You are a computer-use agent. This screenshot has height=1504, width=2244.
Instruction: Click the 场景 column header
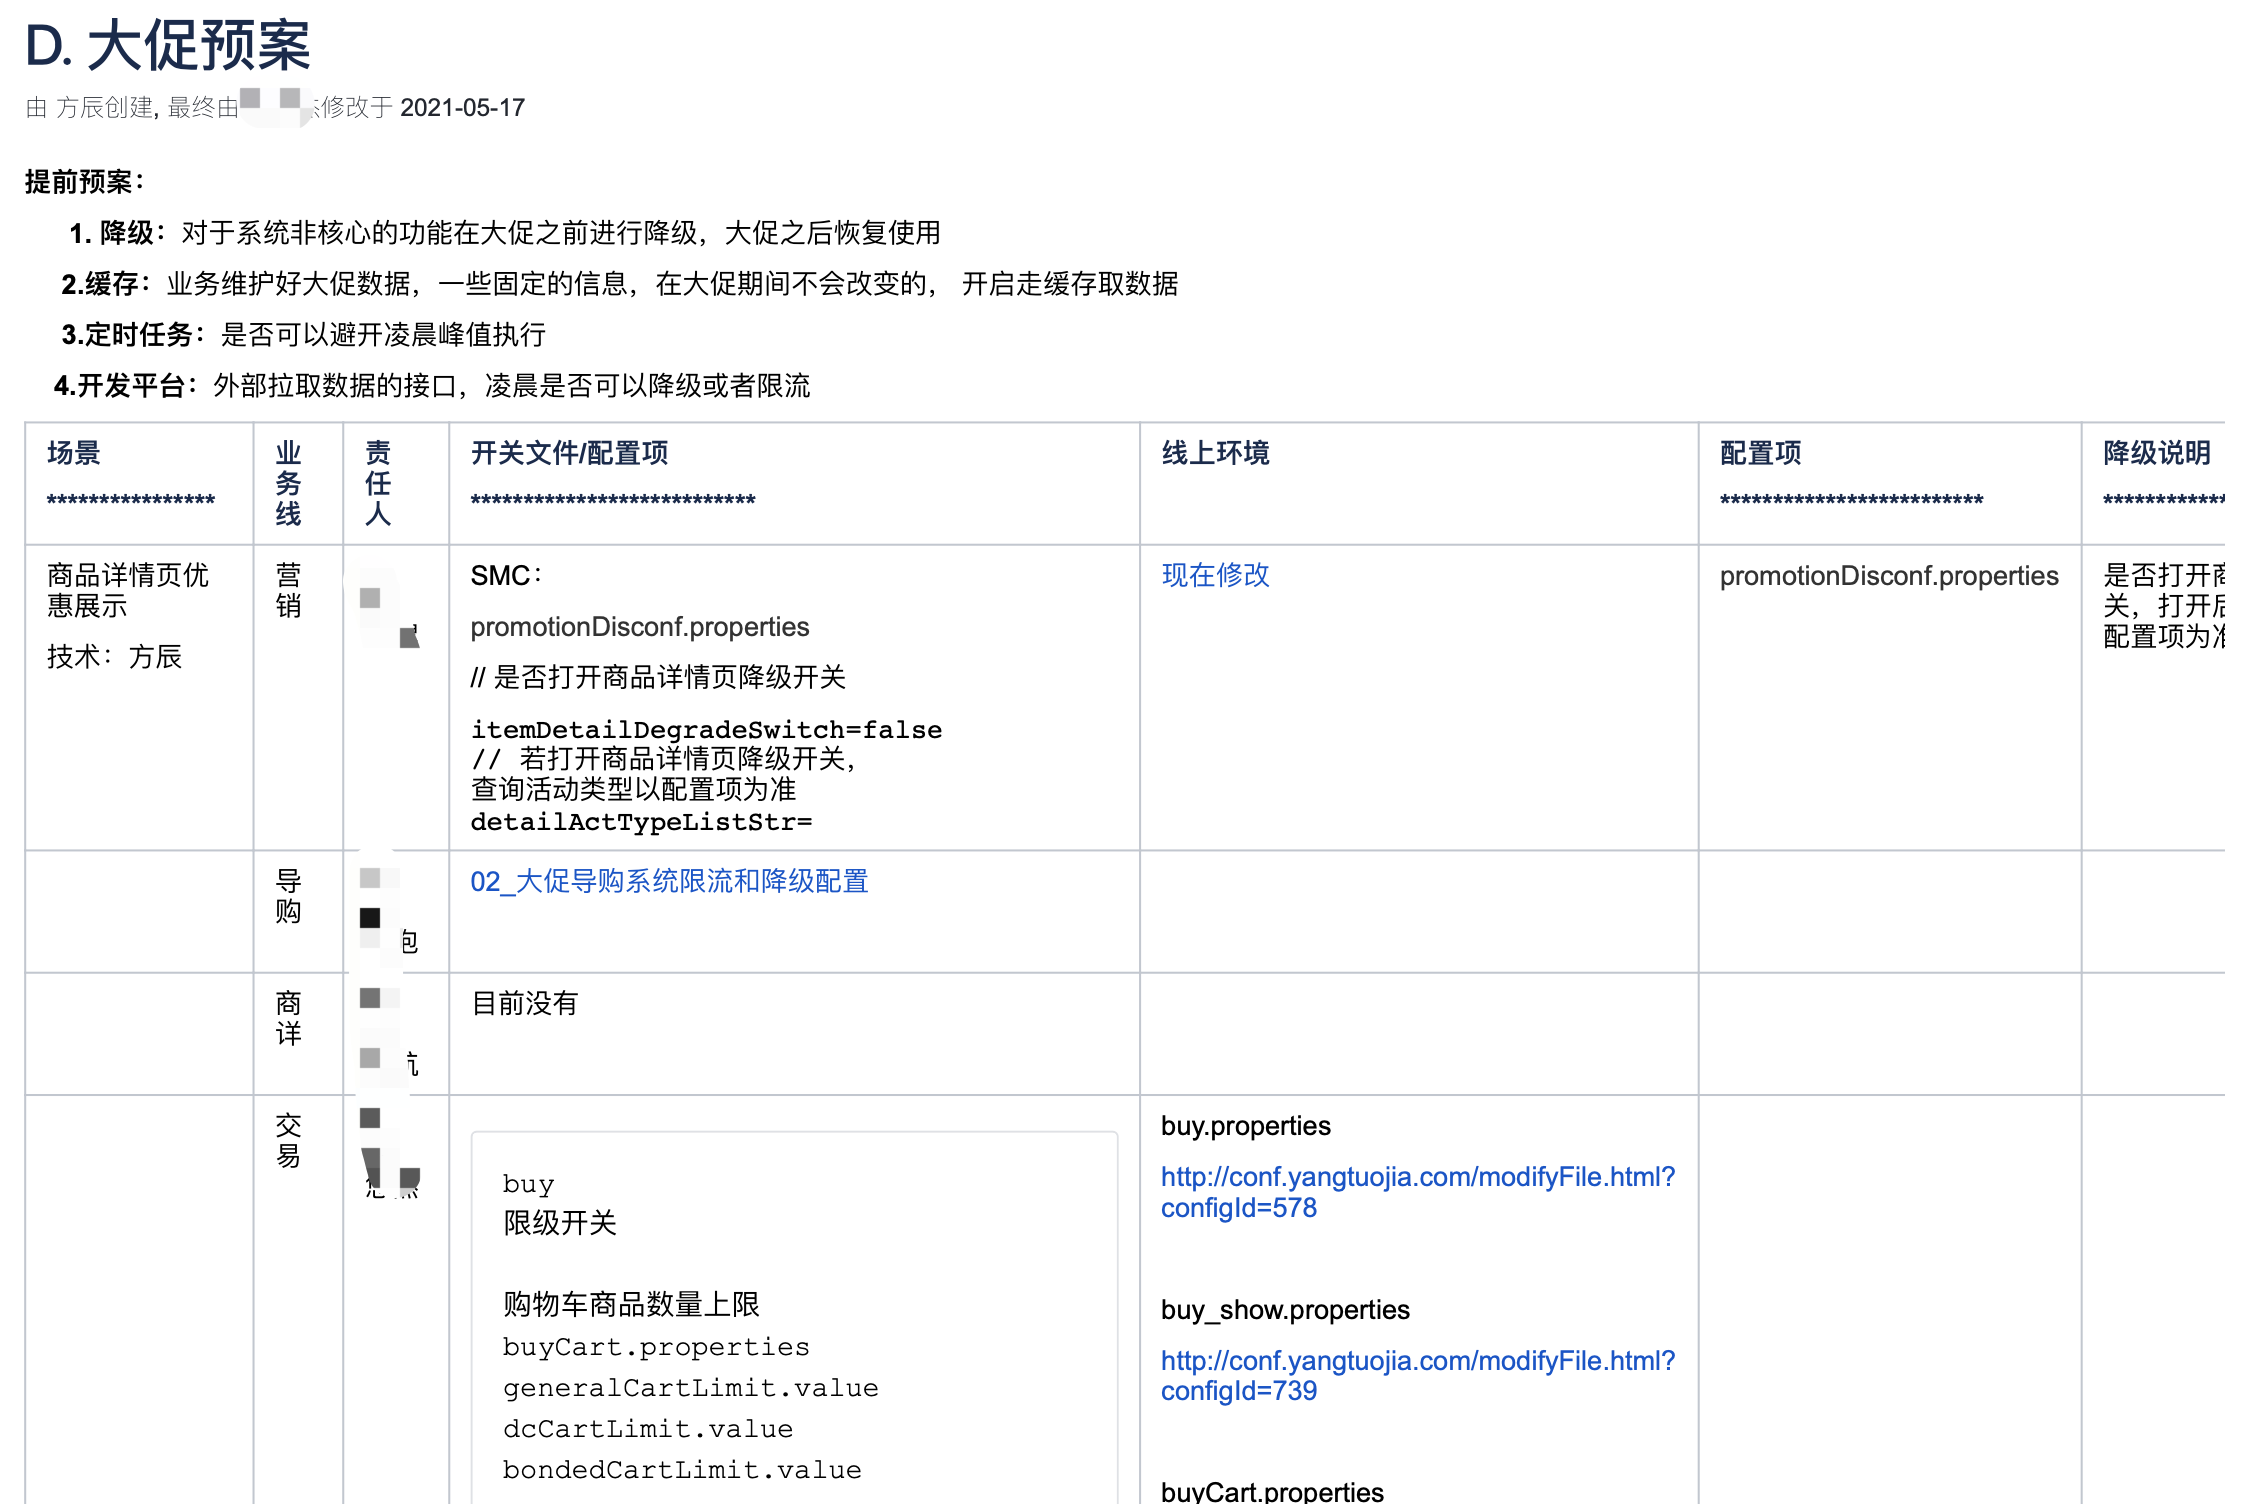coord(74,453)
